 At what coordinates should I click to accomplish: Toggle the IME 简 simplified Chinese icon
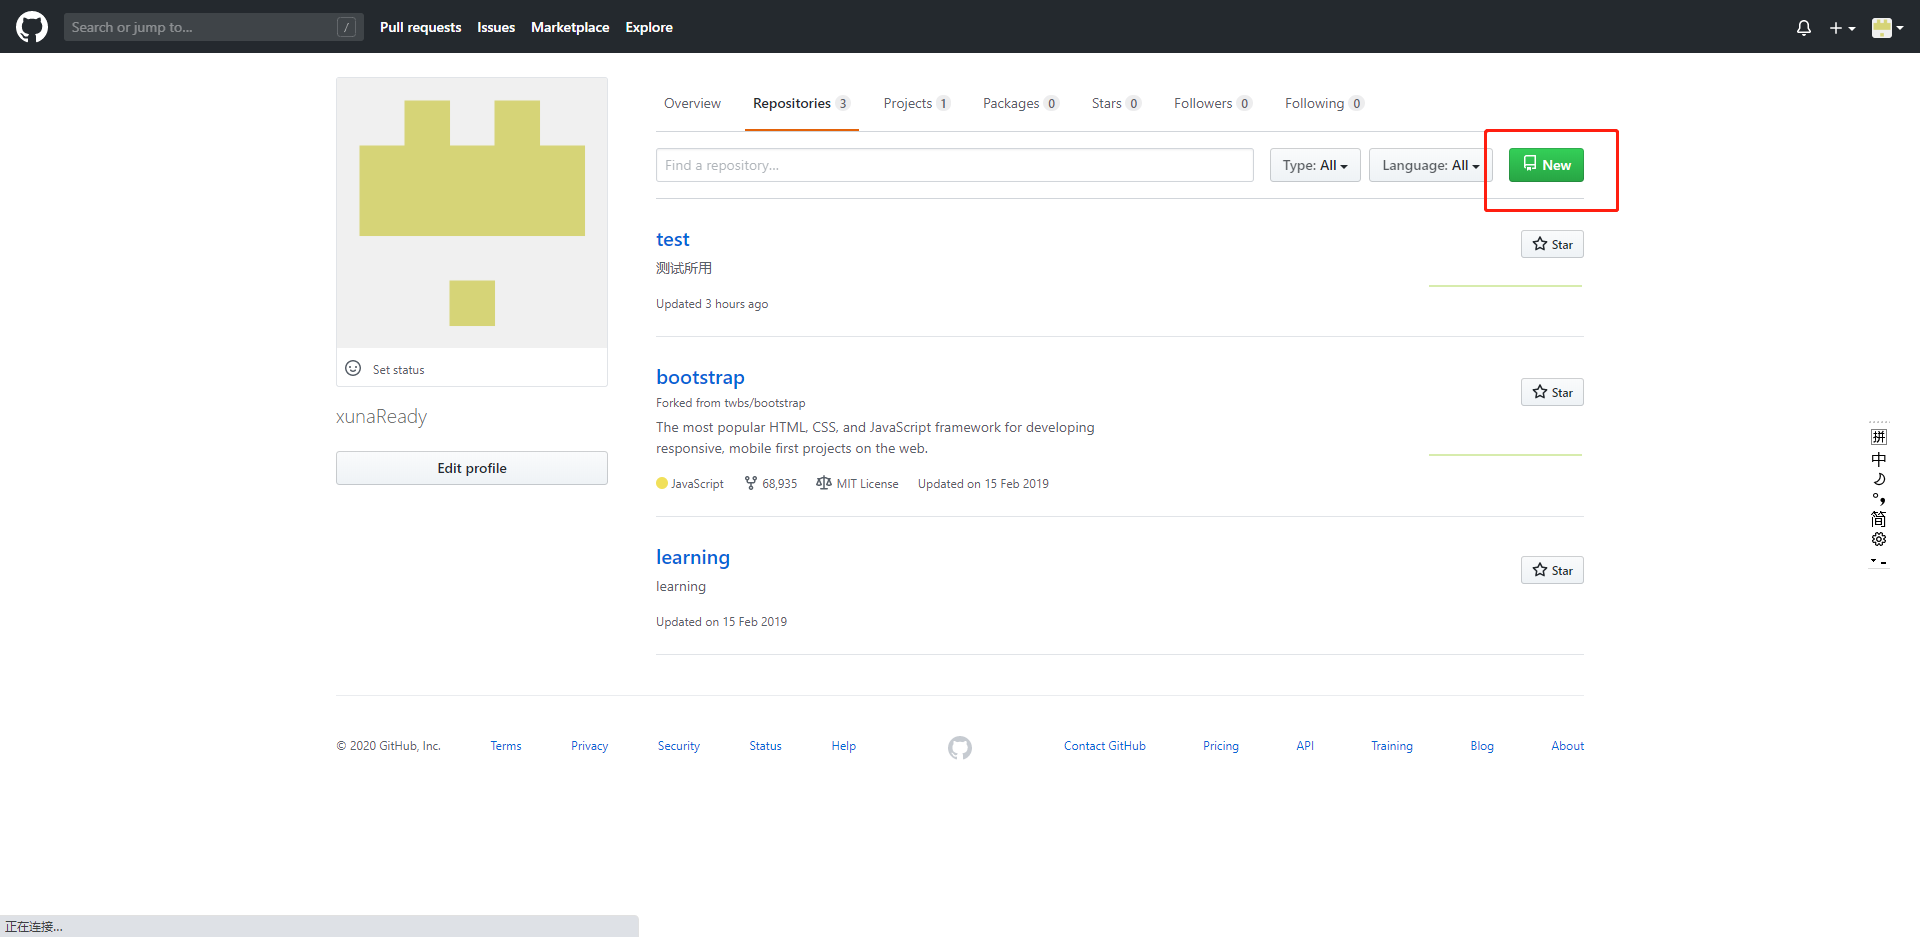1879,519
